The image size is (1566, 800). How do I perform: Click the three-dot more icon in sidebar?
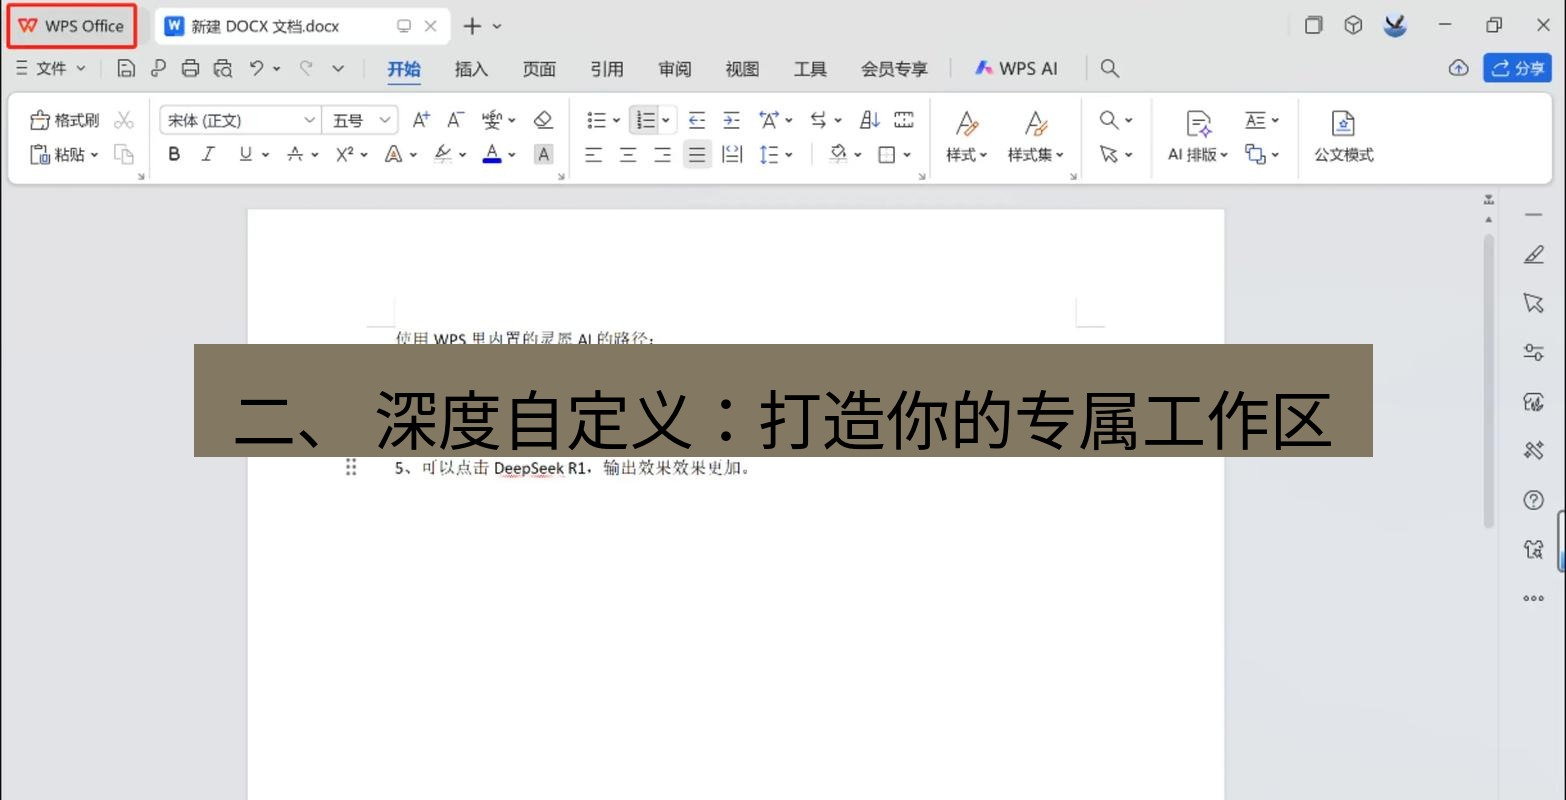click(1533, 599)
